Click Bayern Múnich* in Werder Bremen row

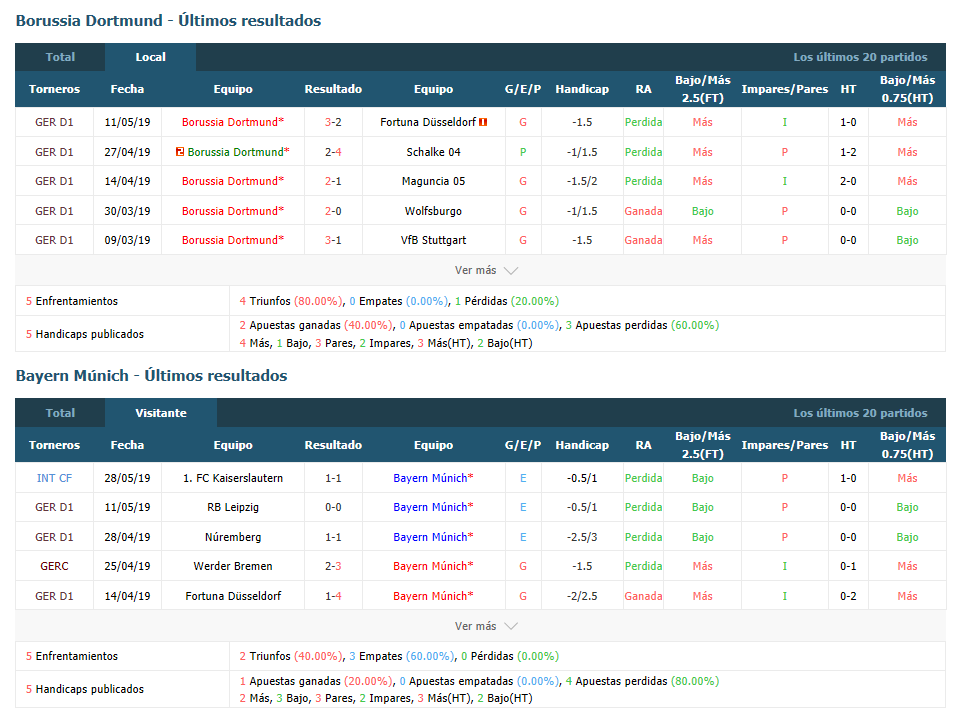click(x=433, y=567)
